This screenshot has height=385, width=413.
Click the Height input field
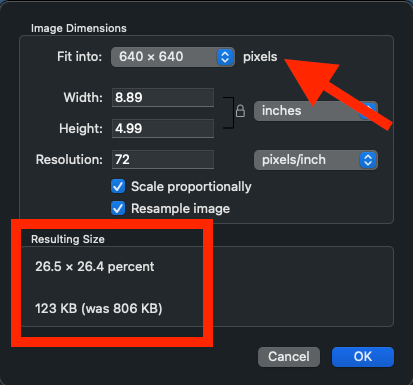163,128
